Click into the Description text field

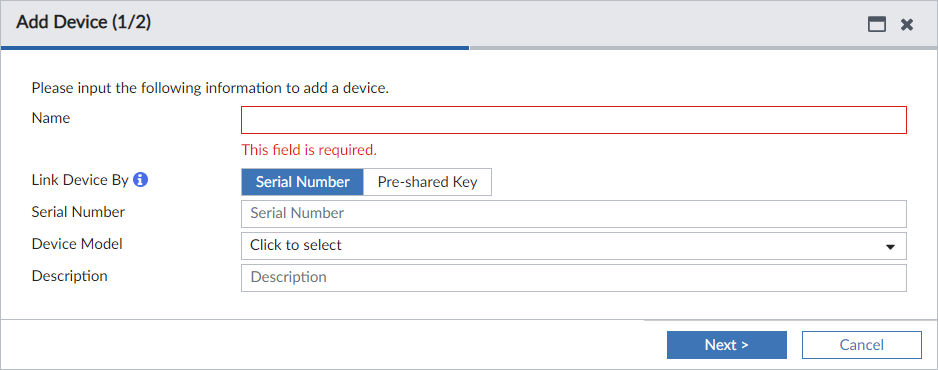(x=574, y=278)
